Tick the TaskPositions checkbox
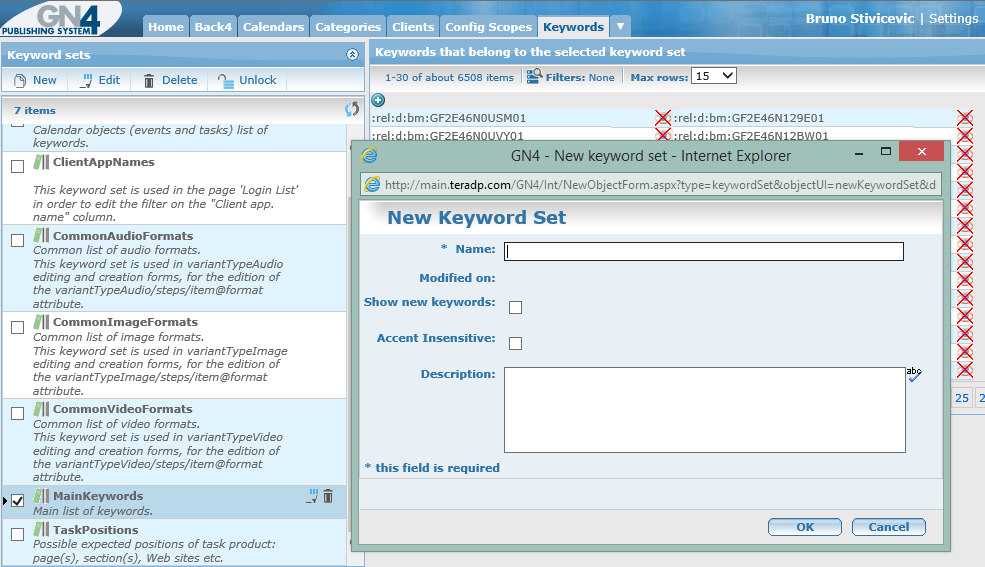Viewport: 985px width, 567px height. [x=18, y=534]
